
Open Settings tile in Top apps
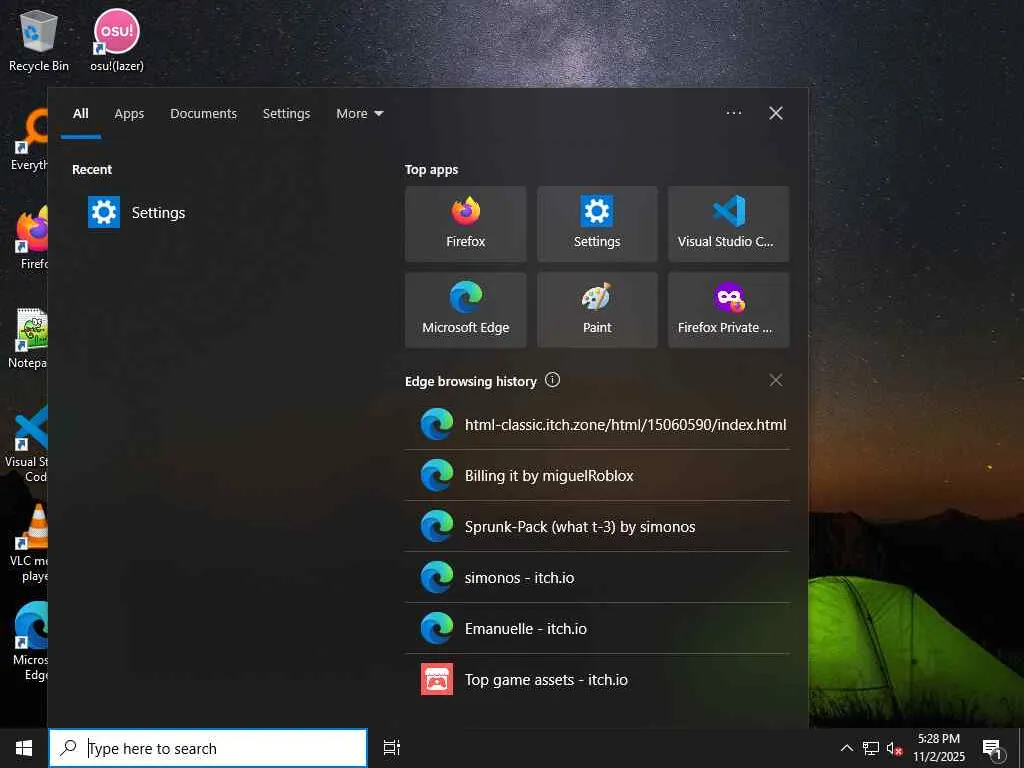(x=597, y=224)
